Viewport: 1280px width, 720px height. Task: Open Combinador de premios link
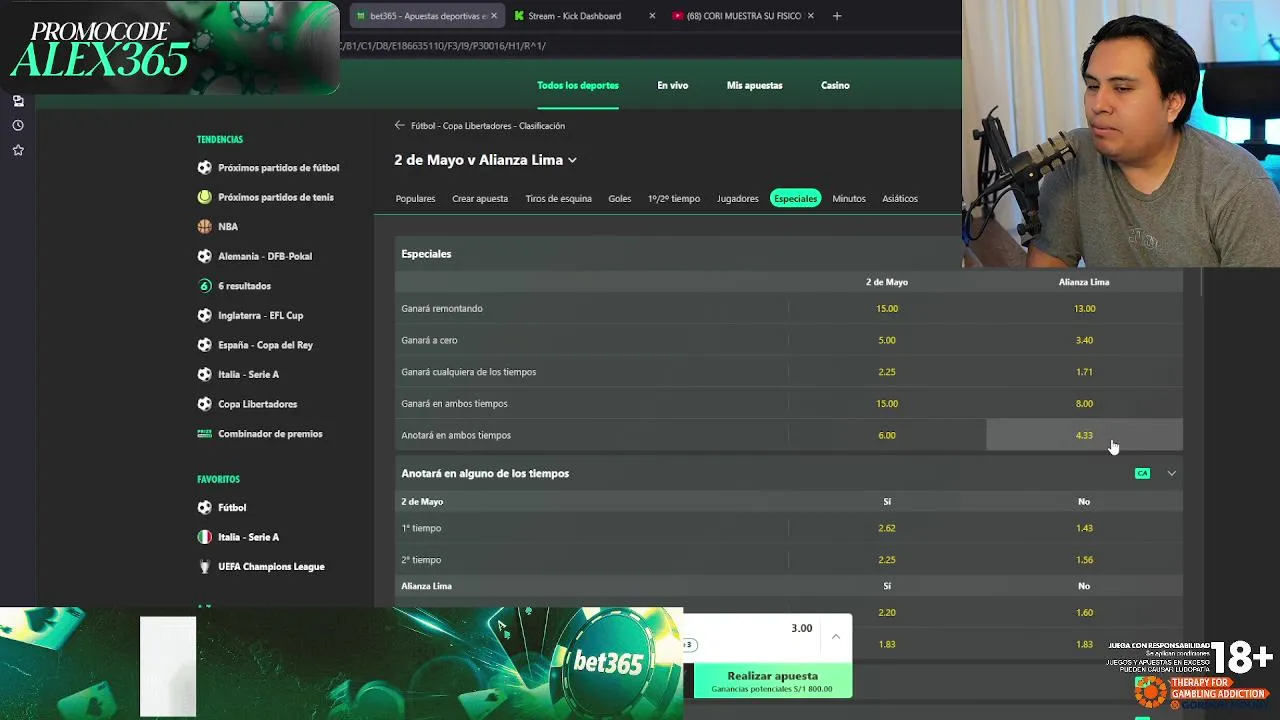[270, 434]
